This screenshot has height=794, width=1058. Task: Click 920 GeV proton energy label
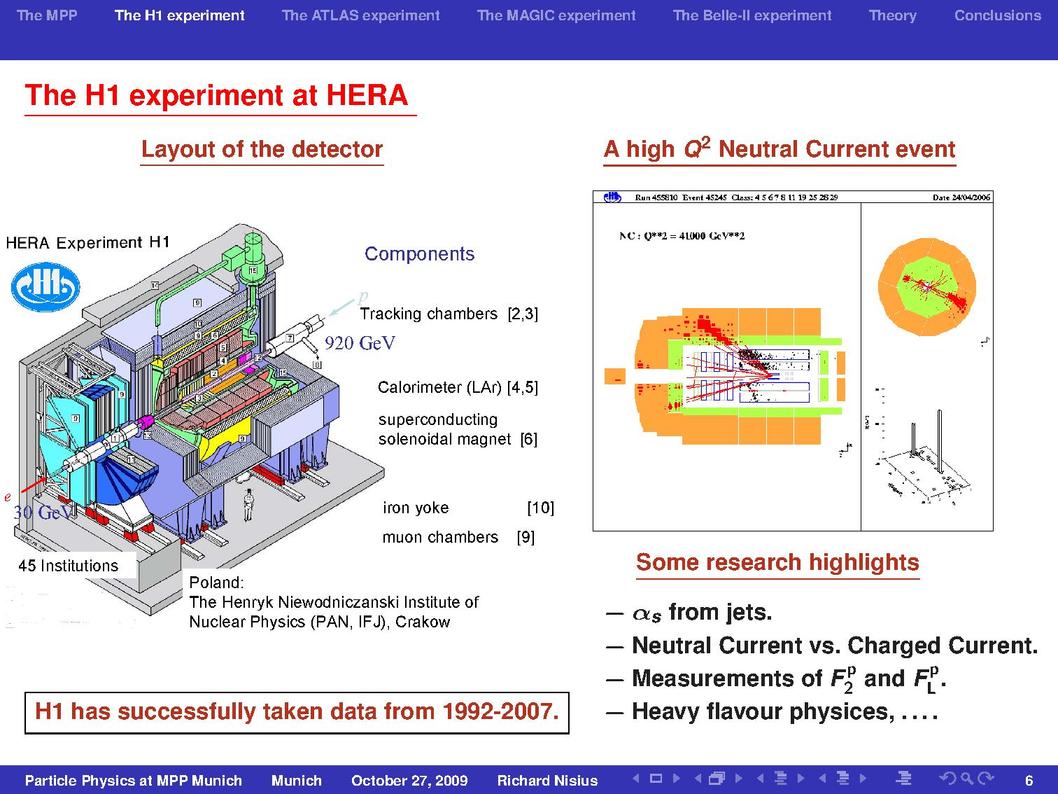[x=360, y=343]
